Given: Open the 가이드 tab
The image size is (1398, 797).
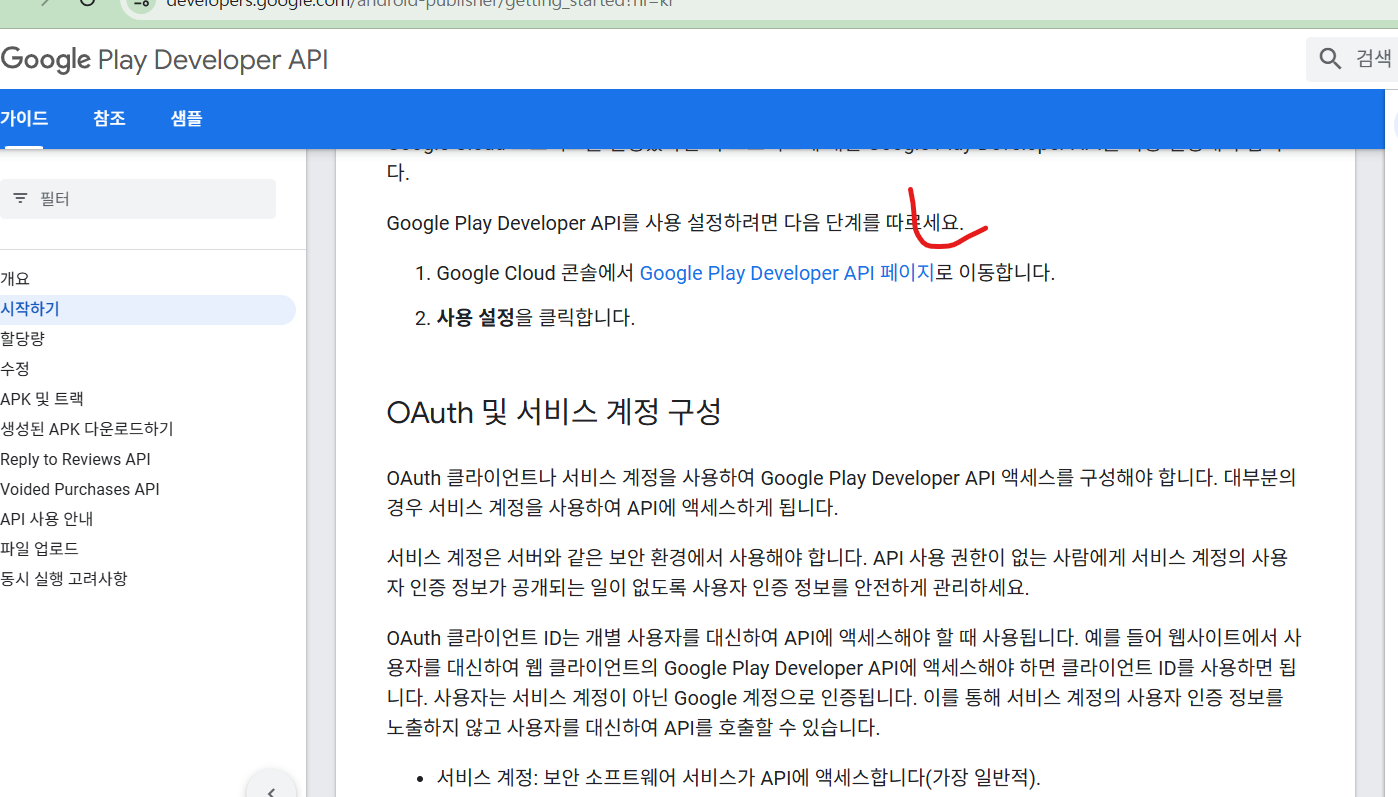Looking at the screenshot, I should [24, 118].
